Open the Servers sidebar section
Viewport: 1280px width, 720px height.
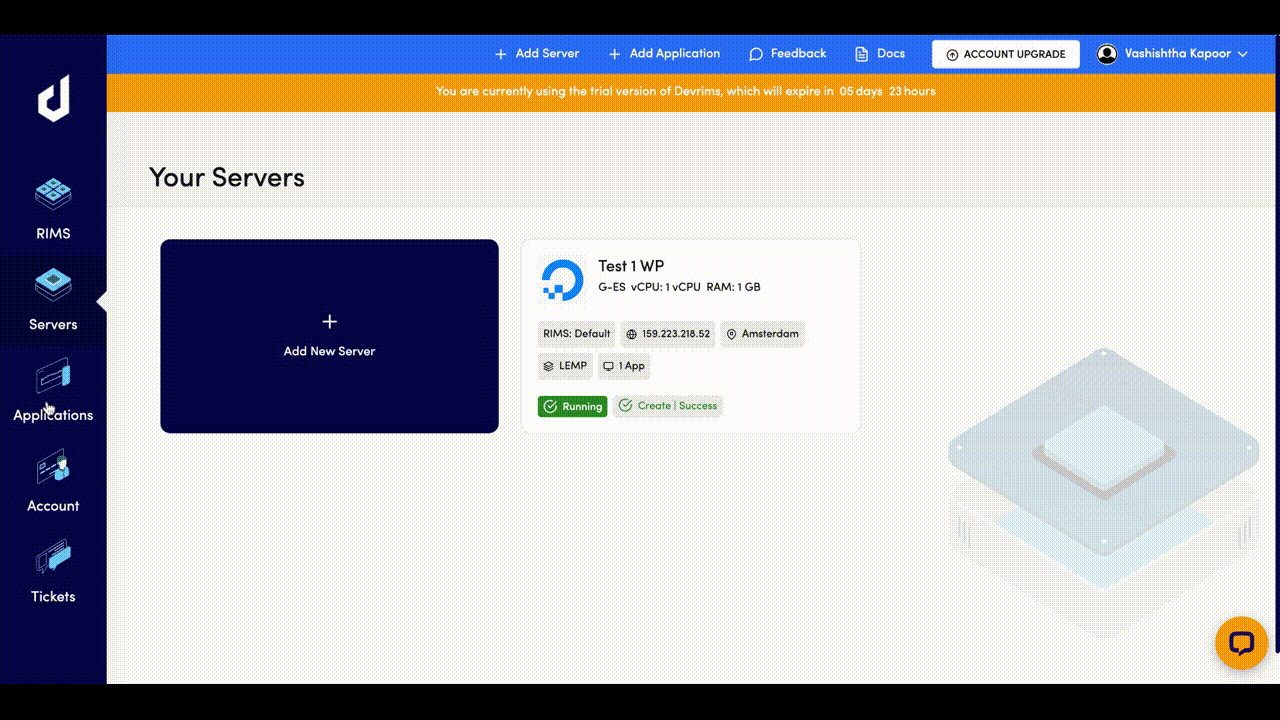point(53,300)
